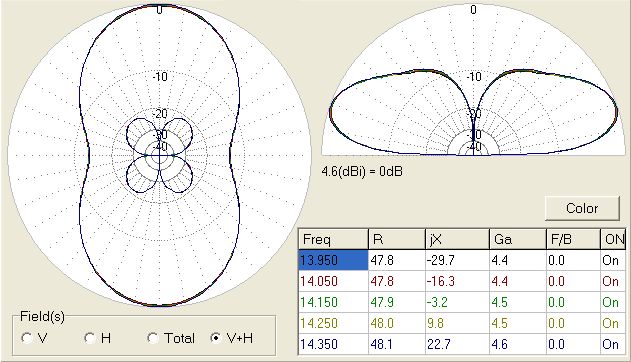Image resolution: width=631 pixels, height=362 pixels.
Task: Click the Freq column header
Action: (333, 239)
